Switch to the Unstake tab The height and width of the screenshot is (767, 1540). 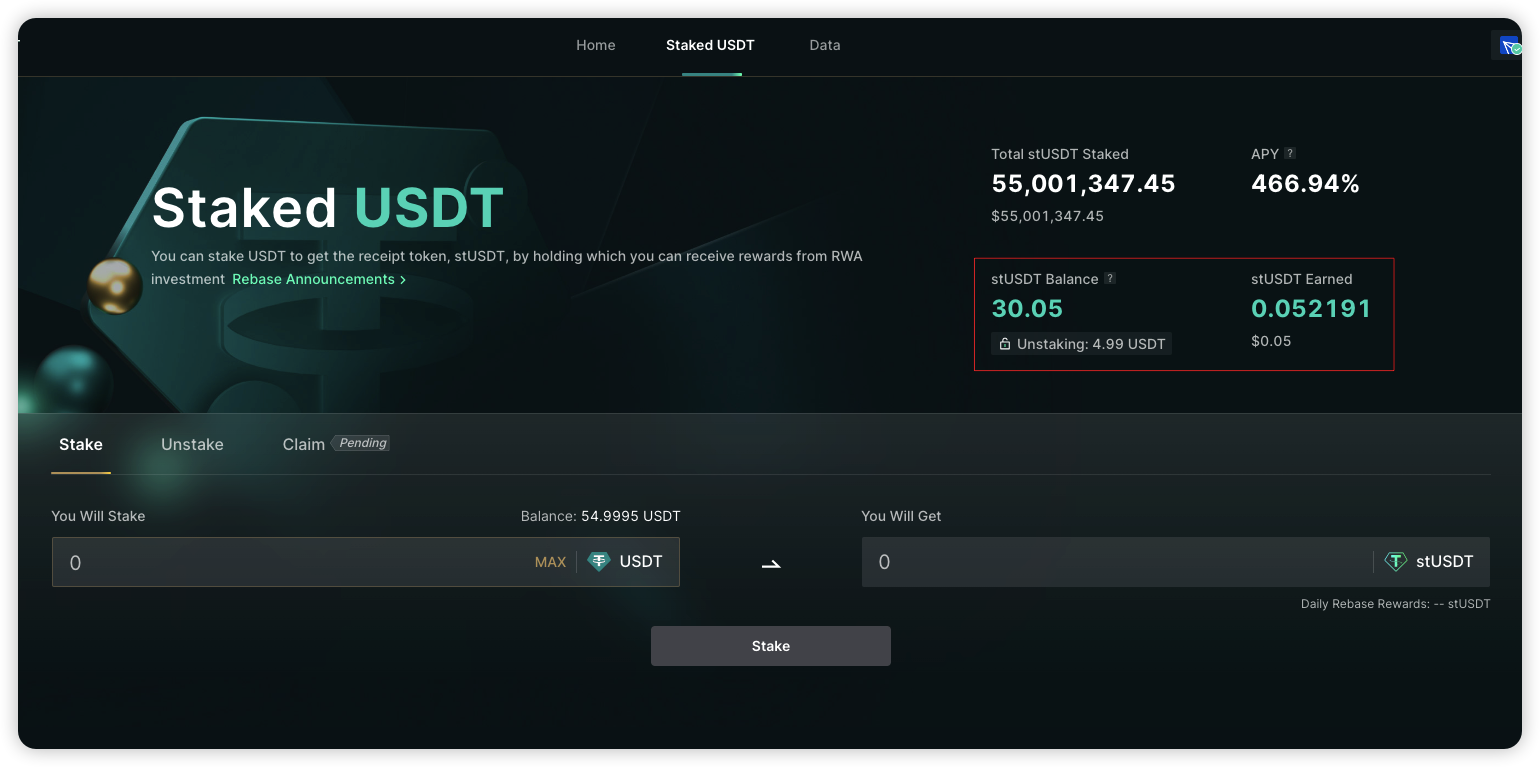(x=192, y=444)
